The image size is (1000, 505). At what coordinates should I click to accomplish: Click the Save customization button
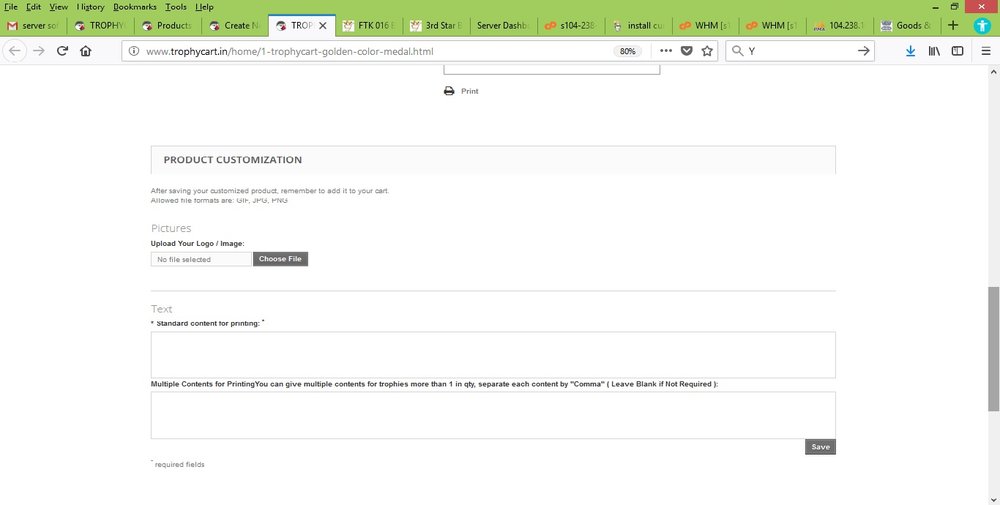point(820,447)
